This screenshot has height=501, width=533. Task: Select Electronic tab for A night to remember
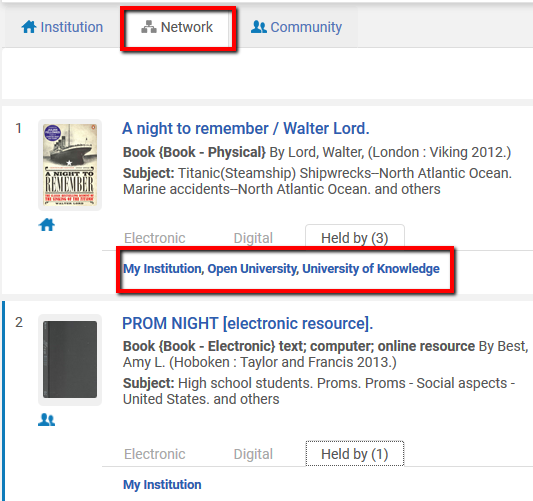pyautogui.click(x=155, y=238)
